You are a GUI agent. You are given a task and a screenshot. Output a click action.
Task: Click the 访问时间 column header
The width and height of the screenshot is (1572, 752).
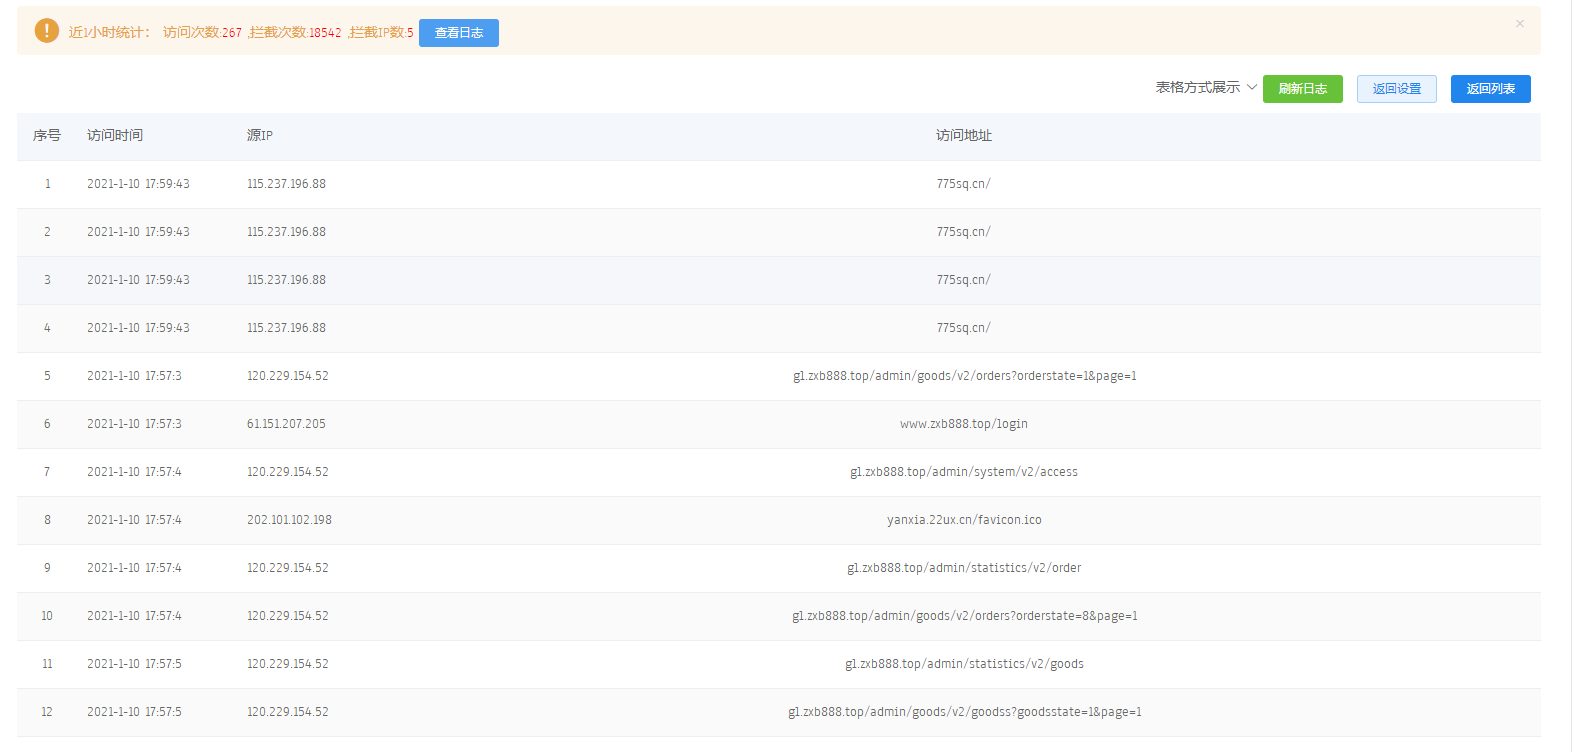(x=115, y=136)
